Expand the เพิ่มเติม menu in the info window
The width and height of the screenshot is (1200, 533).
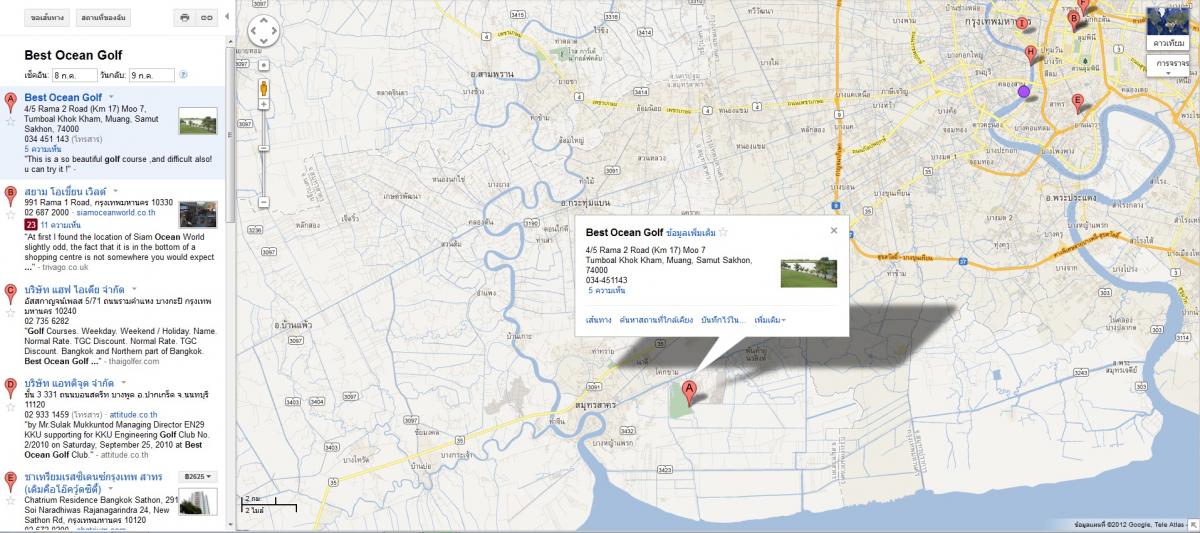770,320
